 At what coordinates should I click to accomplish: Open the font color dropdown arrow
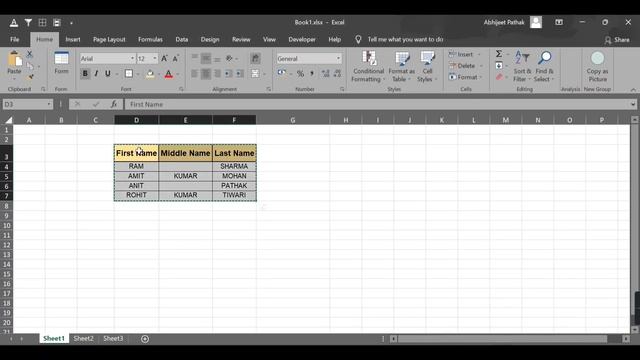(178, 74)
